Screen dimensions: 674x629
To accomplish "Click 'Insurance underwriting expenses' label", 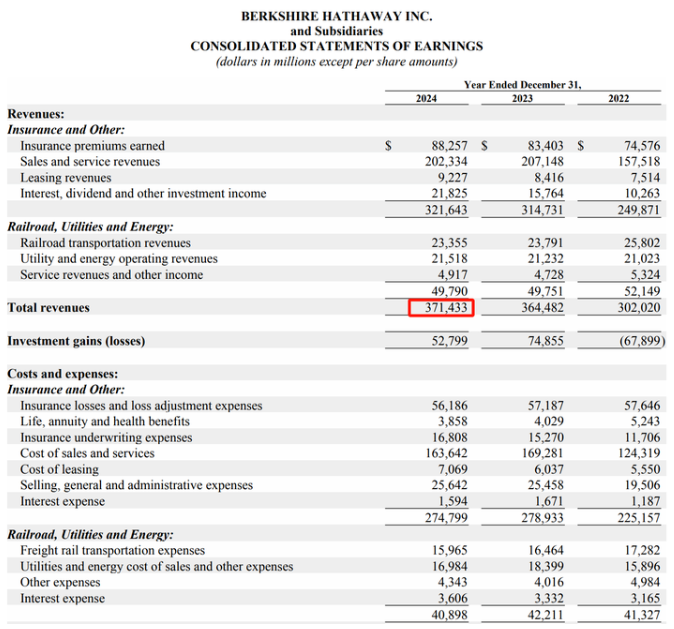I will (x=106, y=438).
